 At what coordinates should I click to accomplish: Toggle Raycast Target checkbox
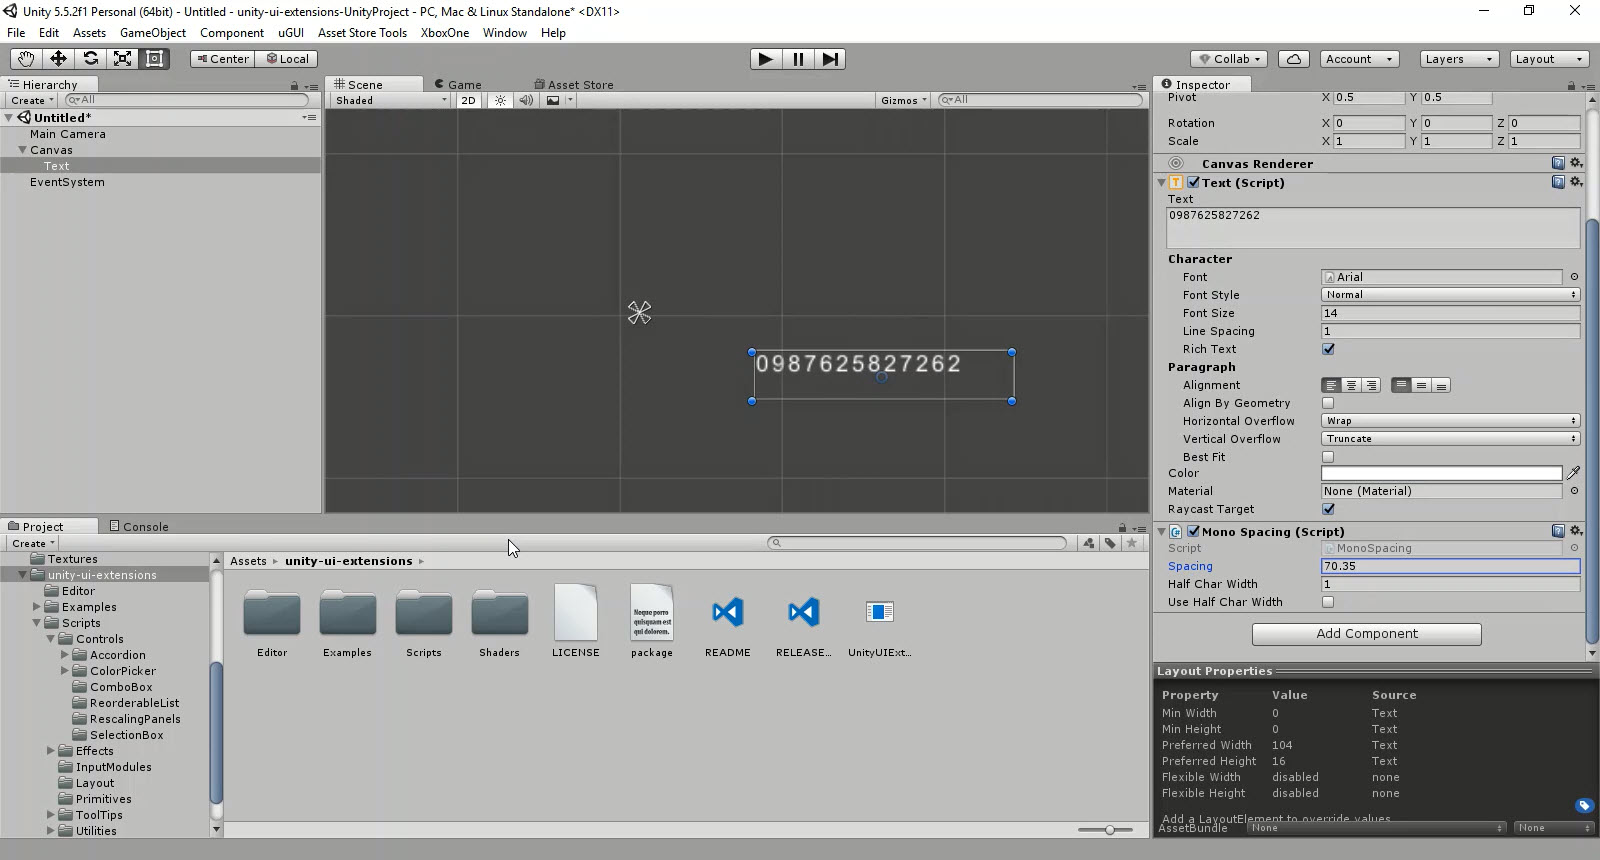1328,509
